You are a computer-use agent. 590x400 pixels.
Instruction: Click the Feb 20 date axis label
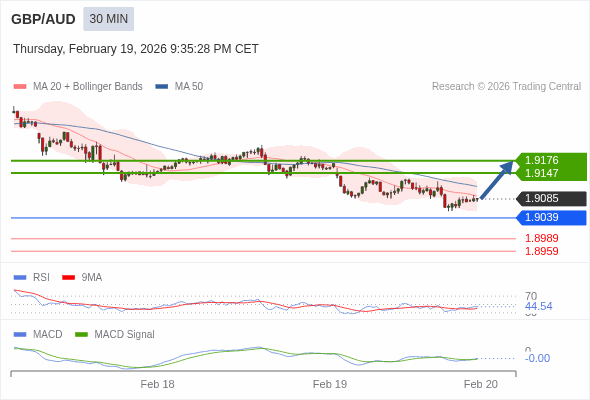tap(481, 384)
